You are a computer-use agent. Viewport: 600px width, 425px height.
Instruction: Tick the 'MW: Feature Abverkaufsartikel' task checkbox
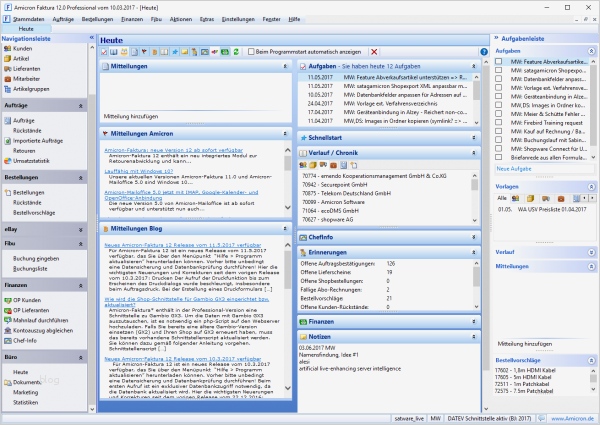point(500,62)
